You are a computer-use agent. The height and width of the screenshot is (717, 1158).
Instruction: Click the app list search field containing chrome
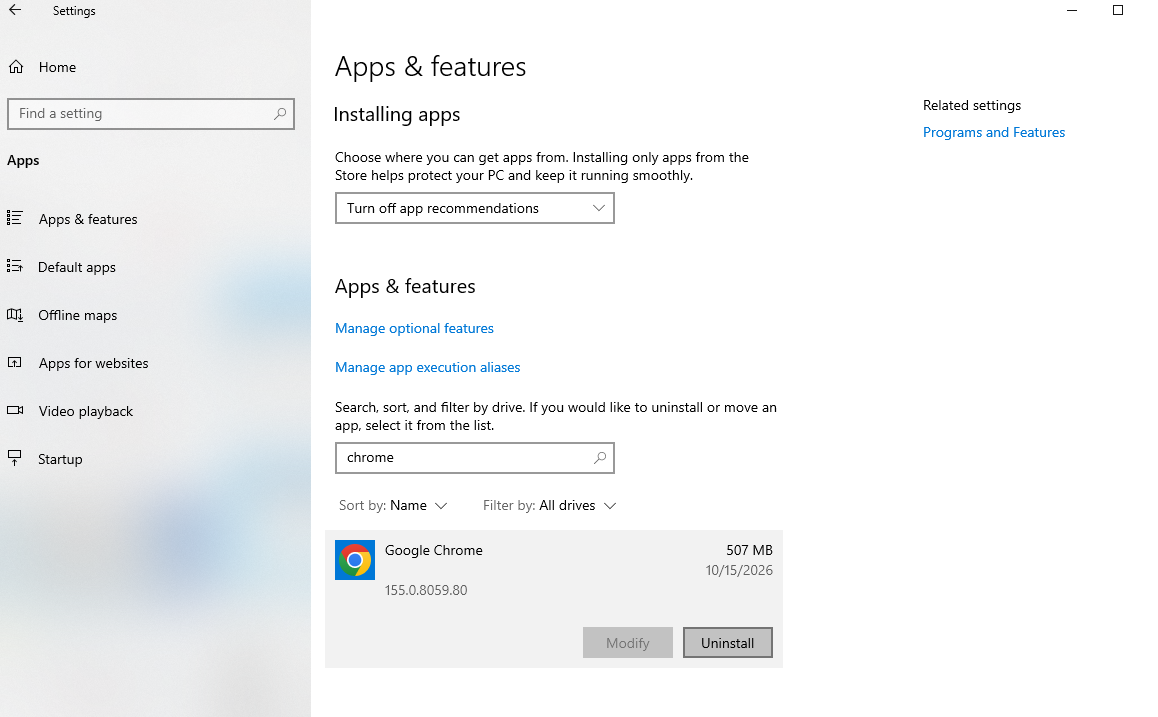pos(475,458)
